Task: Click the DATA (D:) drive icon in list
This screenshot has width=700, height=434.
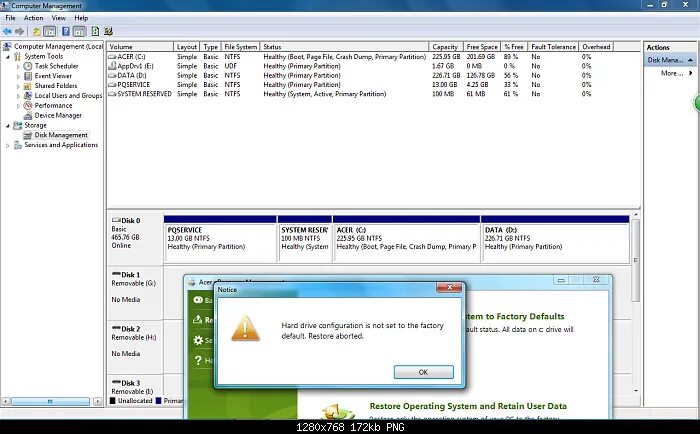Action: pos(112,75)
